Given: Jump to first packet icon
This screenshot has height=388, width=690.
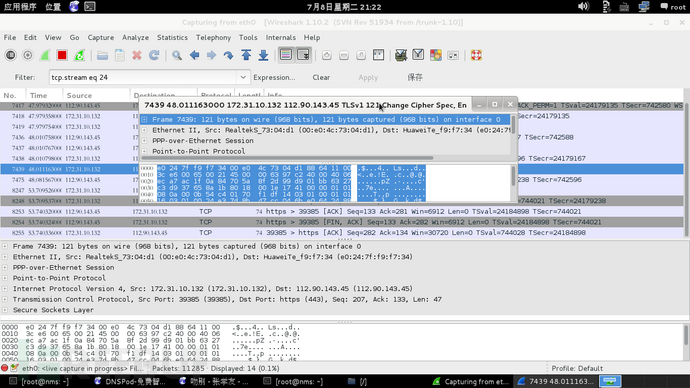Looking at the screenshot, I should [x=246, y=55].
